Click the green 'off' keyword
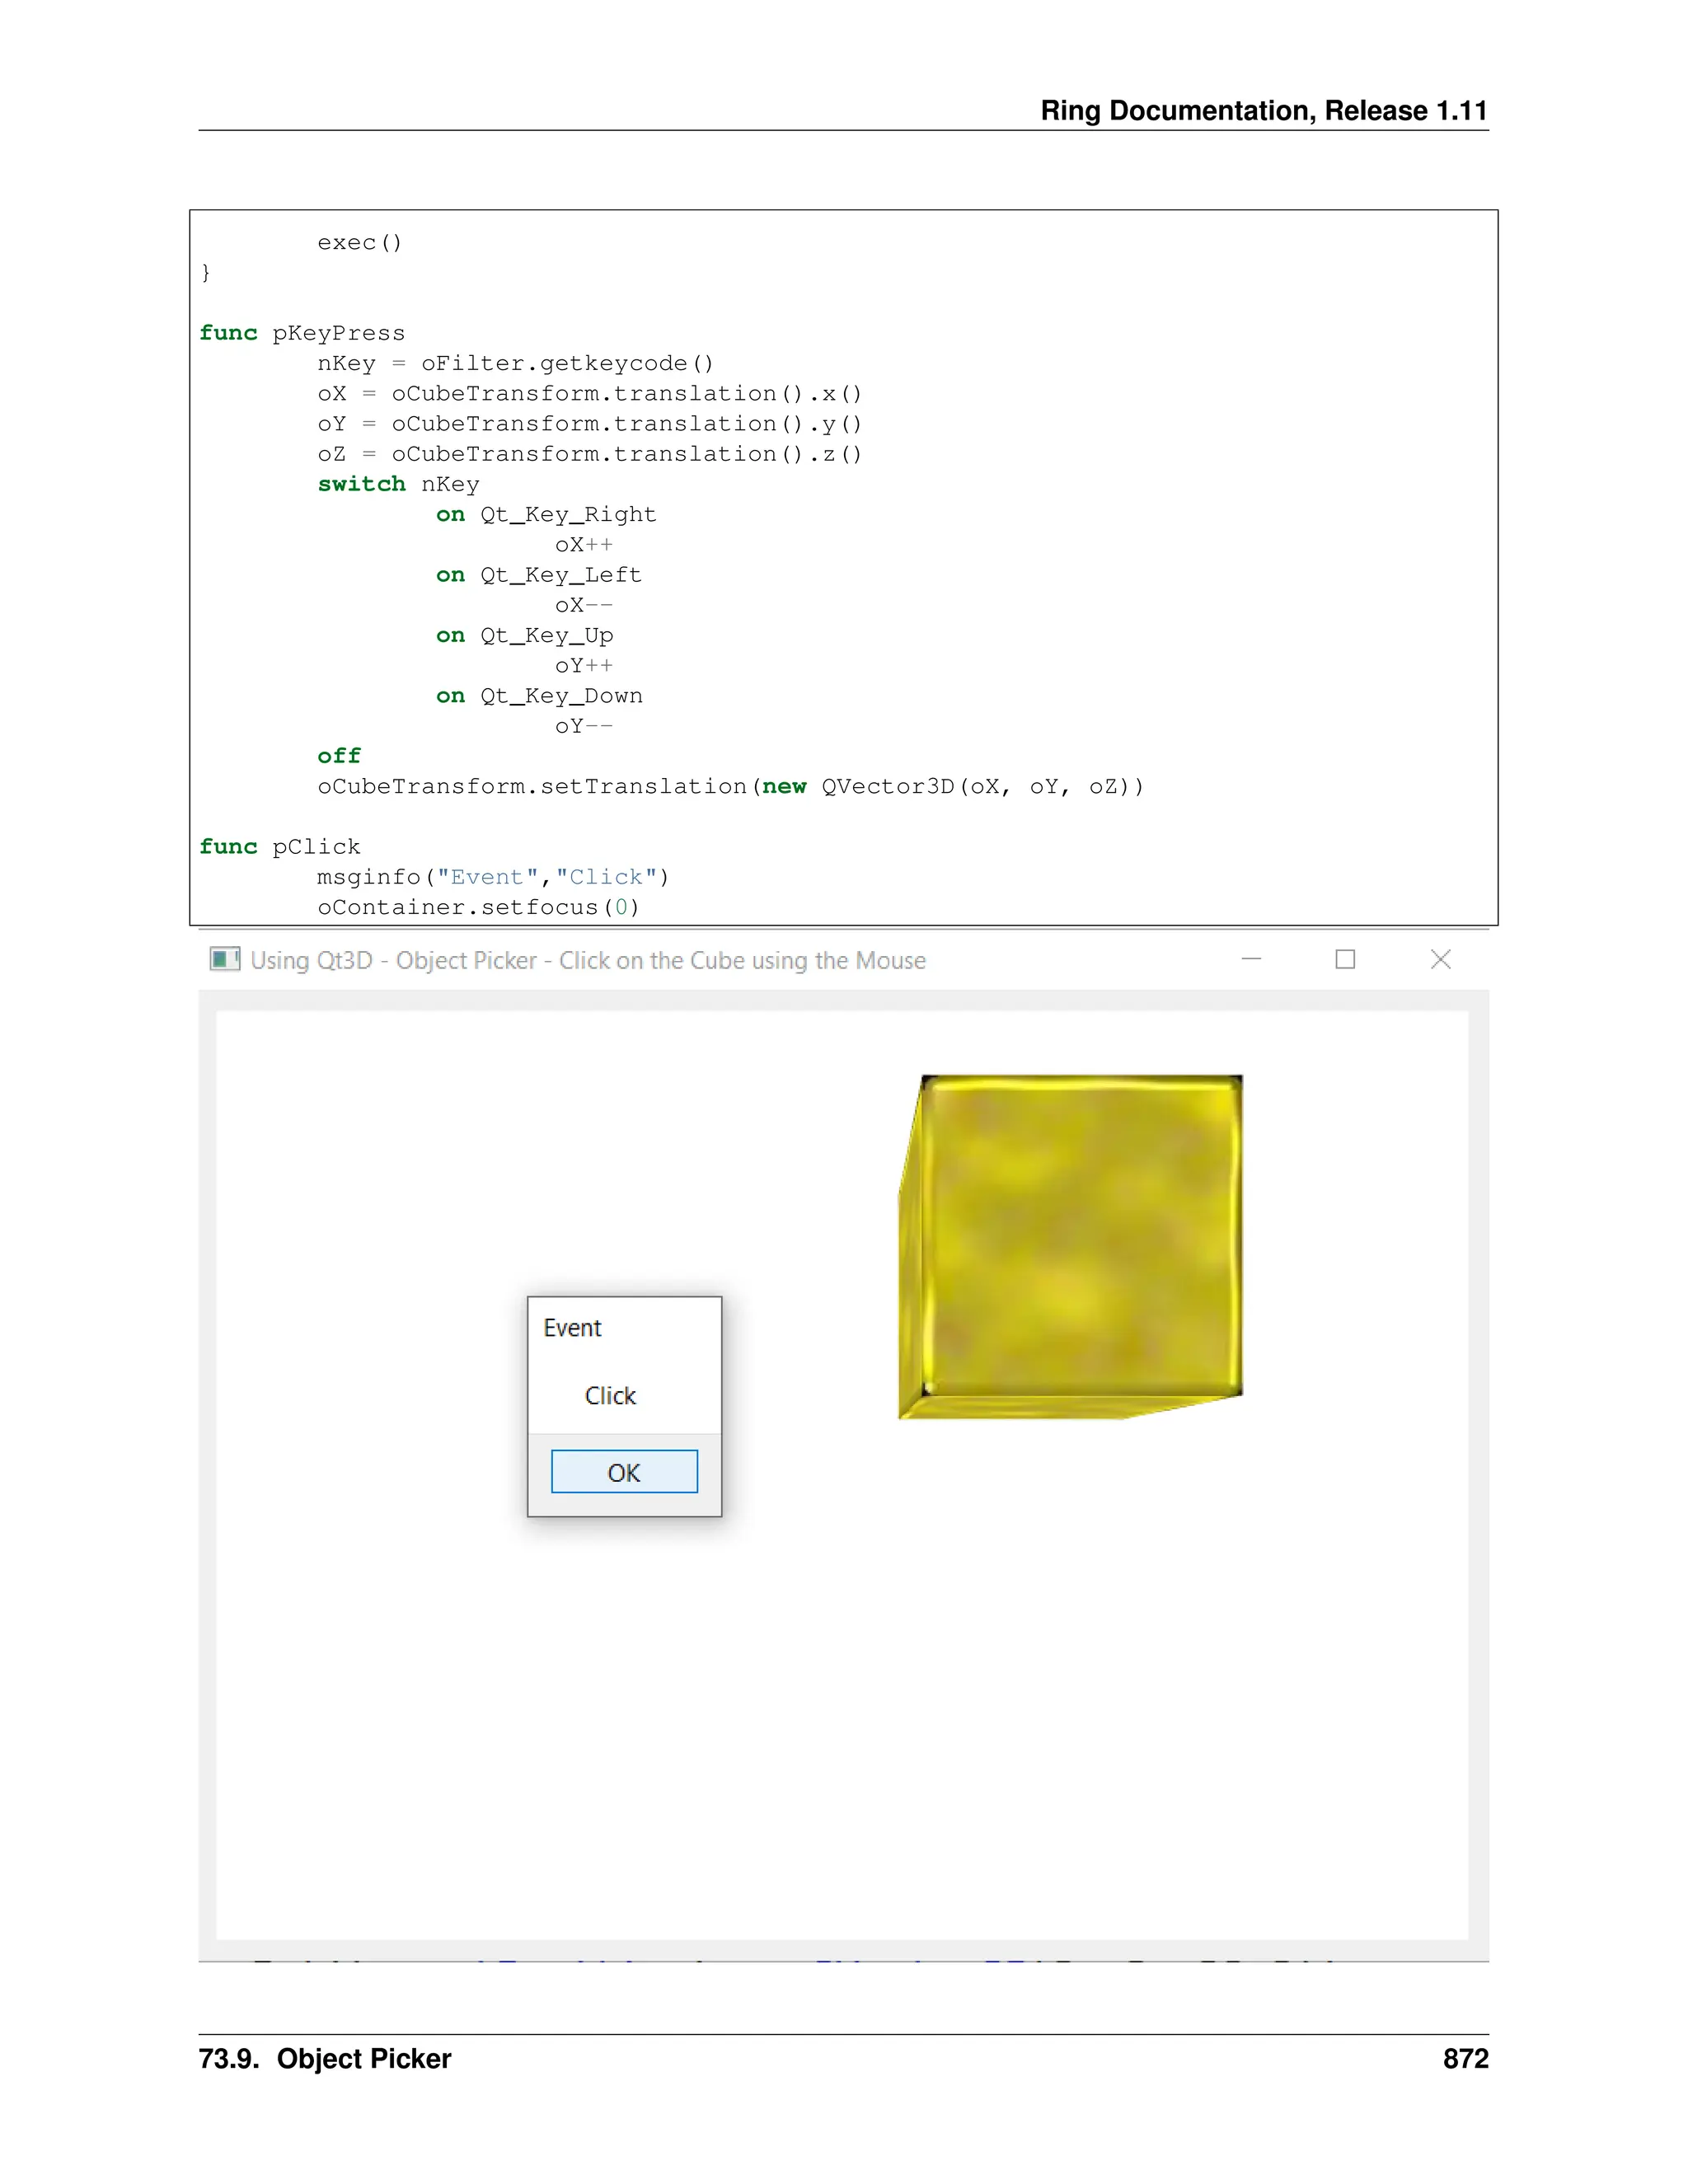1688x2184 pixels. point(339,756)
